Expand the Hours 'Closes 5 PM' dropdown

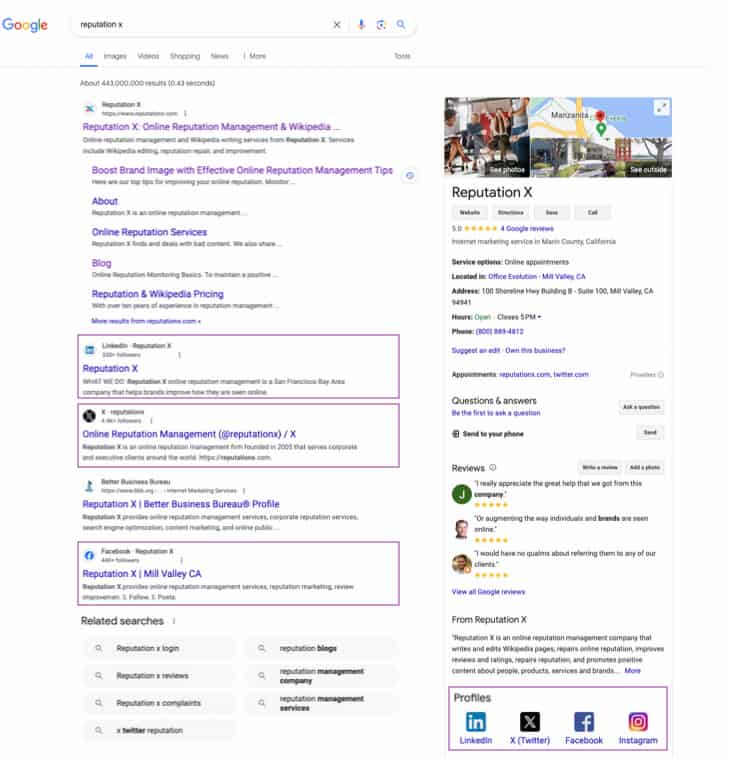coord(519,317)
